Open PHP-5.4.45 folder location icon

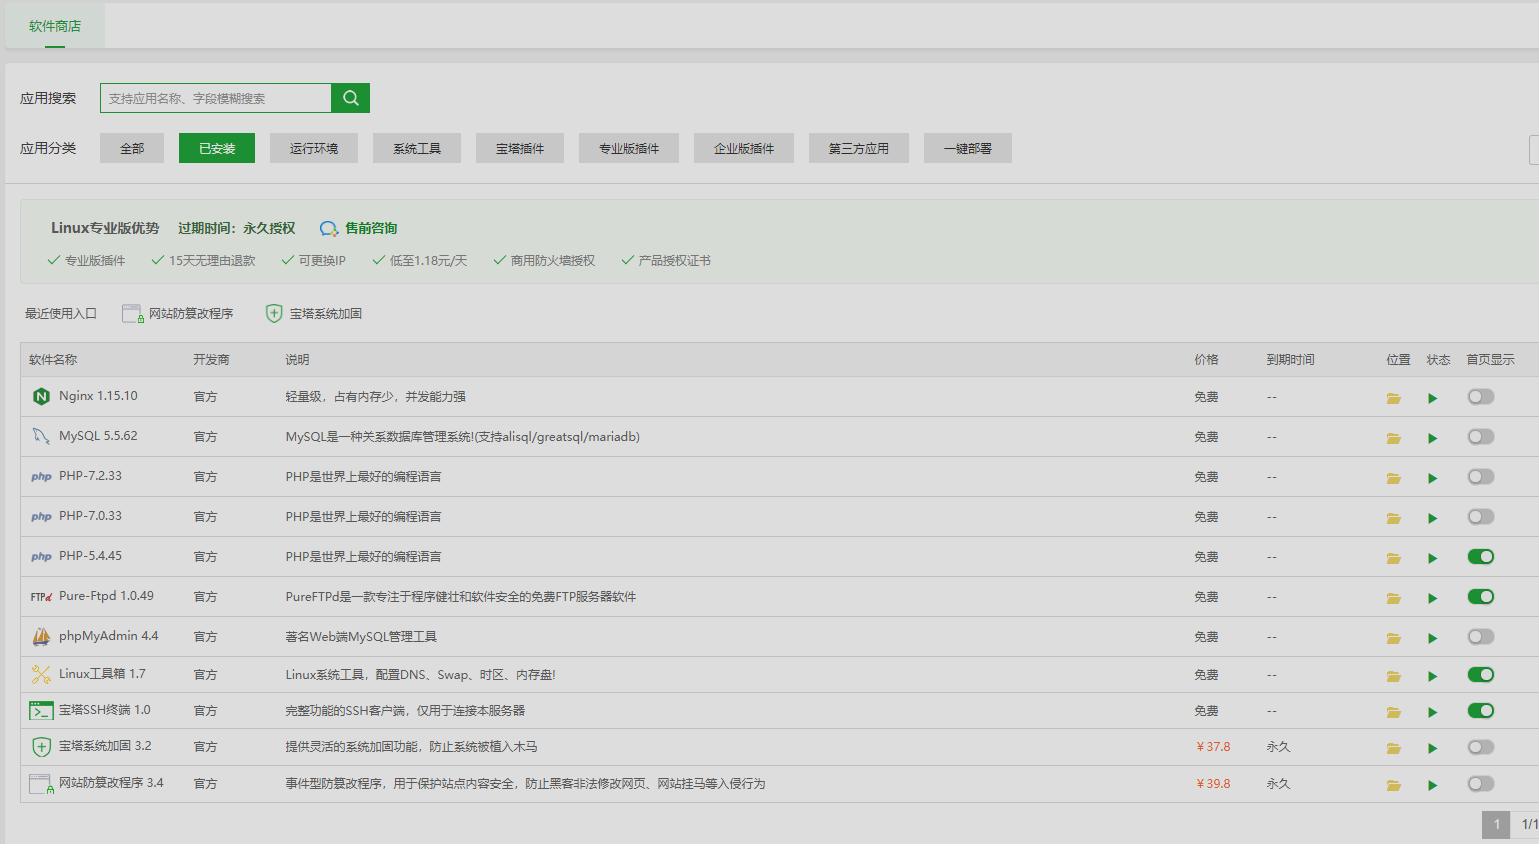pyautogui.click(x=1394, y=558)
